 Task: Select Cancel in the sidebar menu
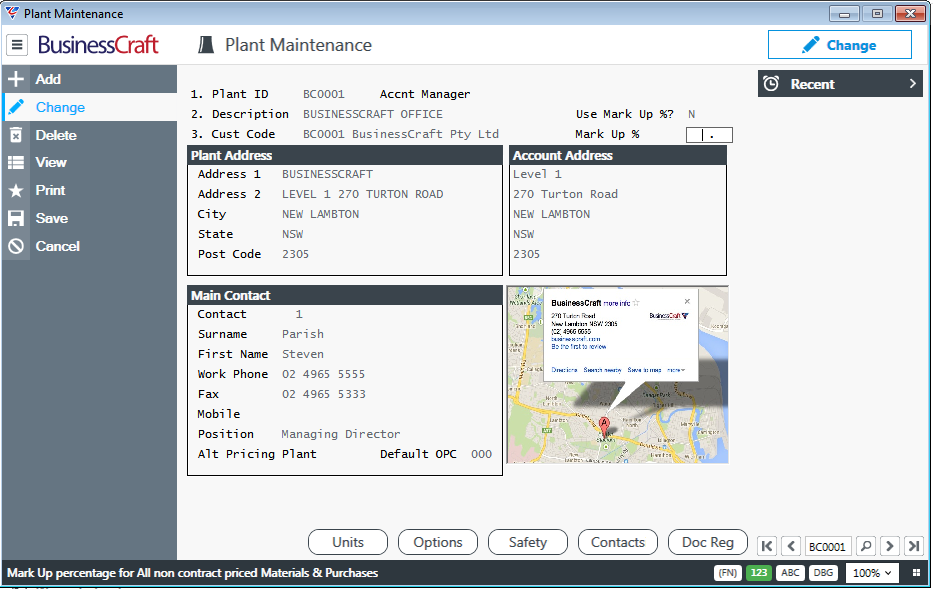89,246
